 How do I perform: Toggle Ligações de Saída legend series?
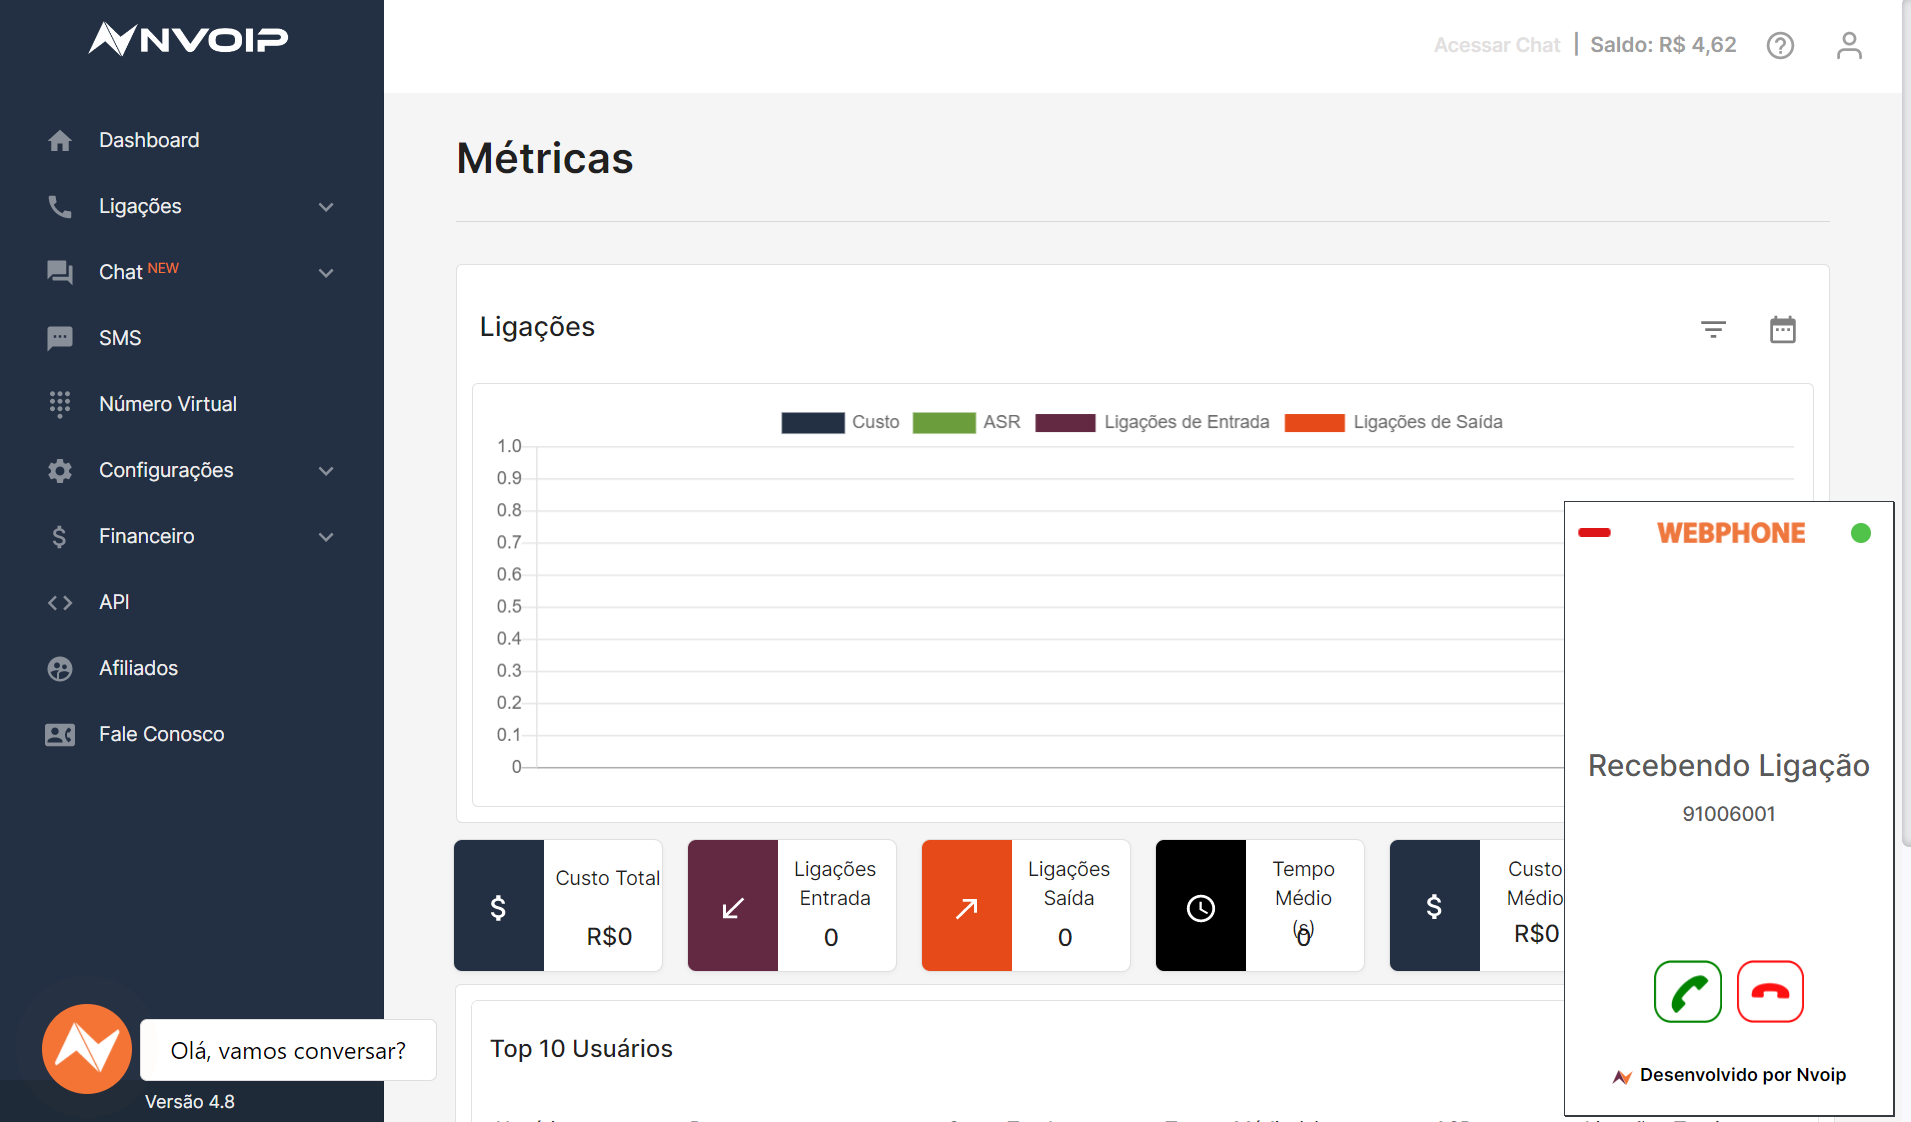pyautogui.click(x=1393, y=422)
